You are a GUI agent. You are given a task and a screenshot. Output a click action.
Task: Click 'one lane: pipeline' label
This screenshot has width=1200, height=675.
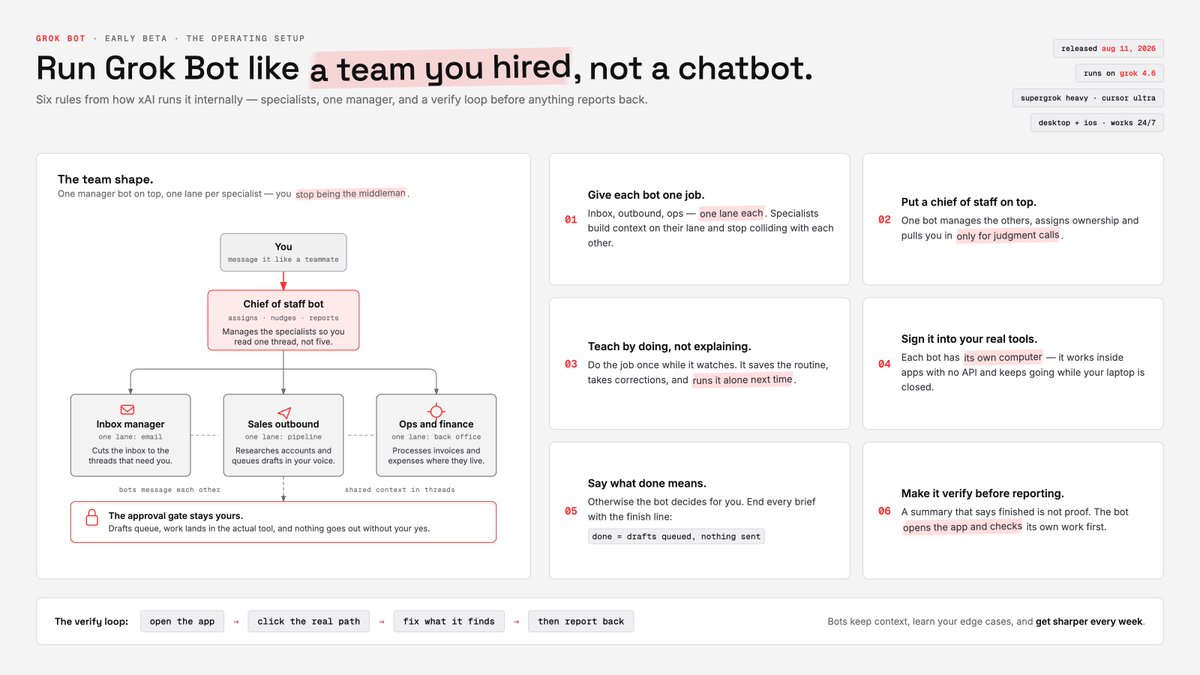click(x=284, y=437)
